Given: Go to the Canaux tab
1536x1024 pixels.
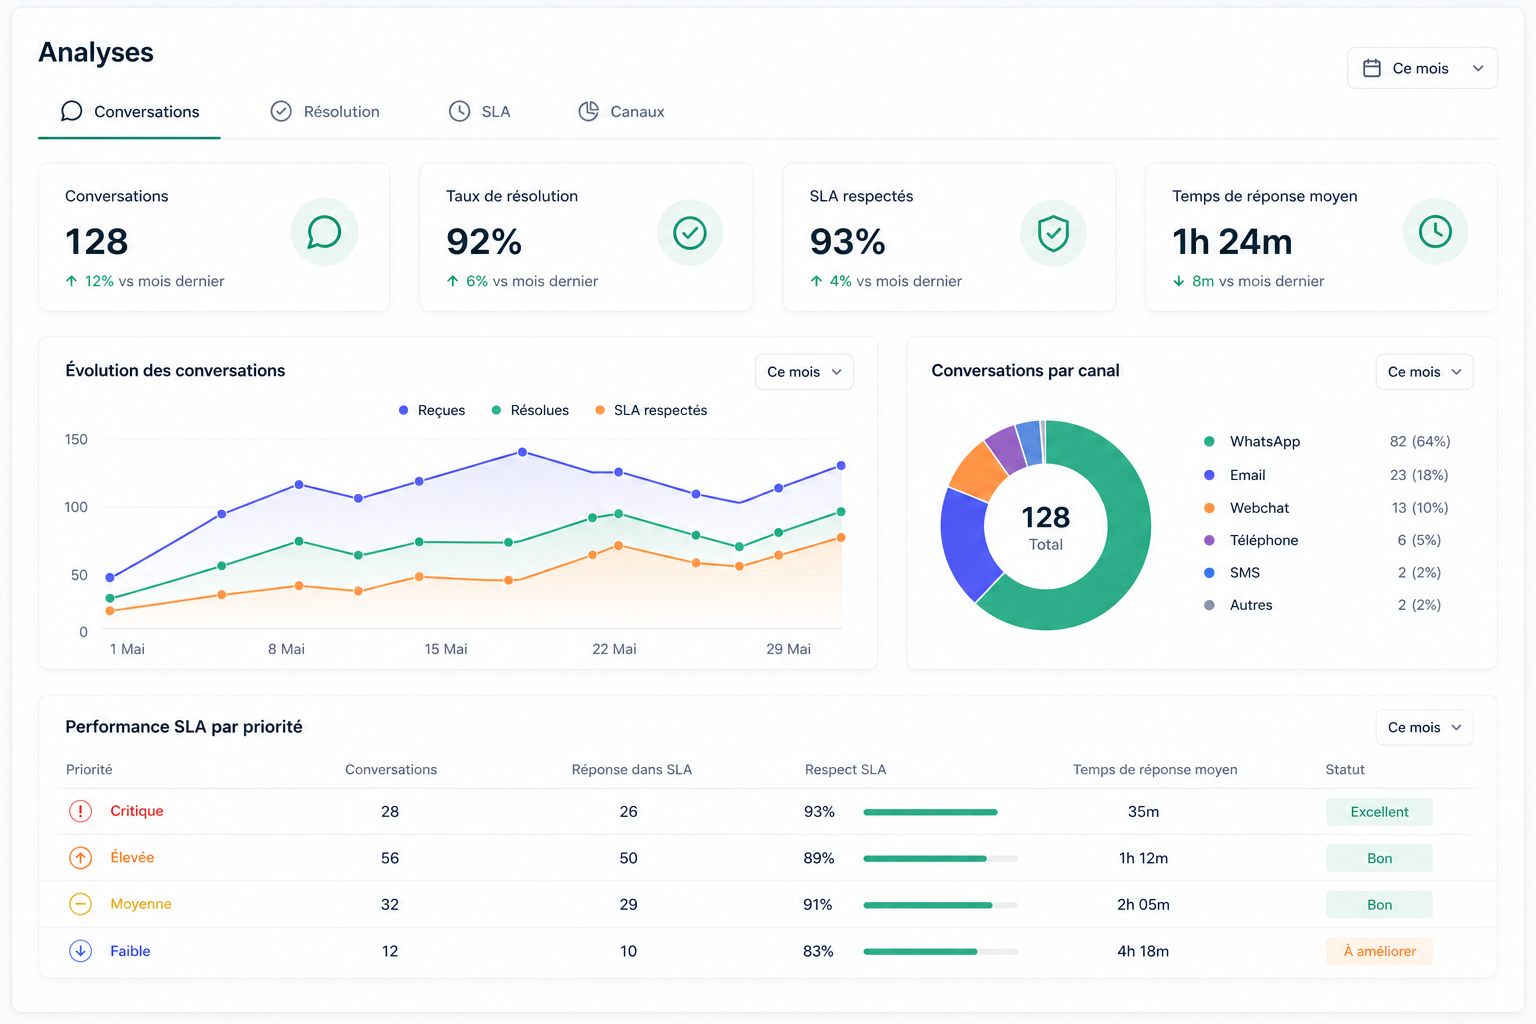Looking at the screenshot, I should tap(621, 112).
